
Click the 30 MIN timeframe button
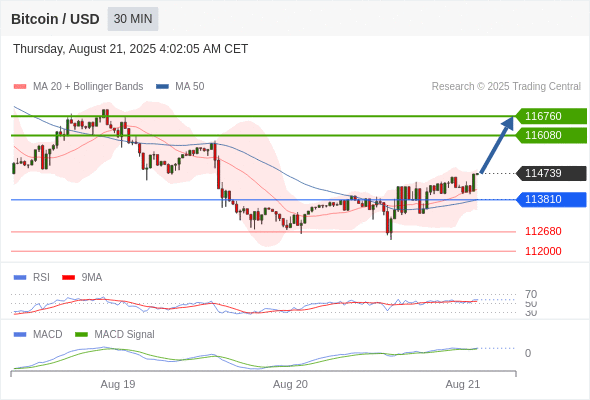pos(133,19)
